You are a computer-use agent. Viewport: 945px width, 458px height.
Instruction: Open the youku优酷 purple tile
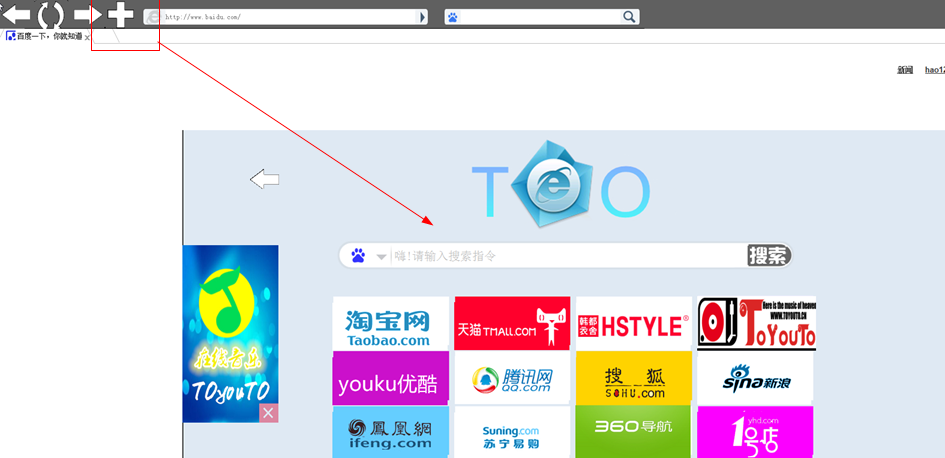[389, 380]
